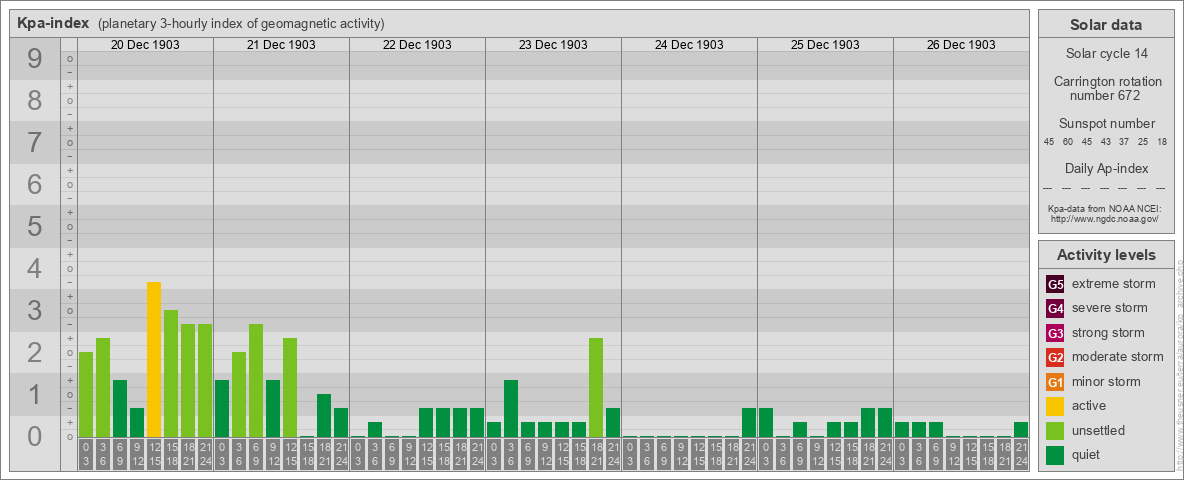Click the G5 extreme storm badge

[1055, 285]
